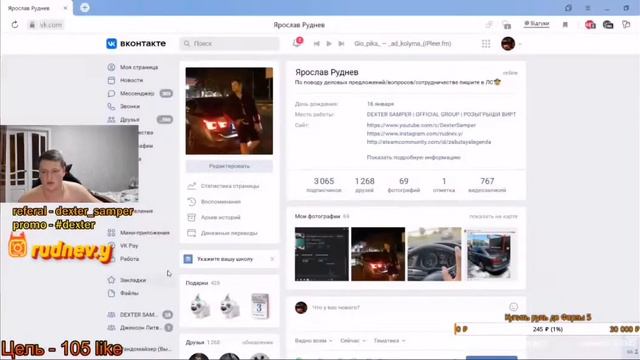The image size is (640, 360).
Task: Click the steamcommunity profile link
Action: (429, 142)
